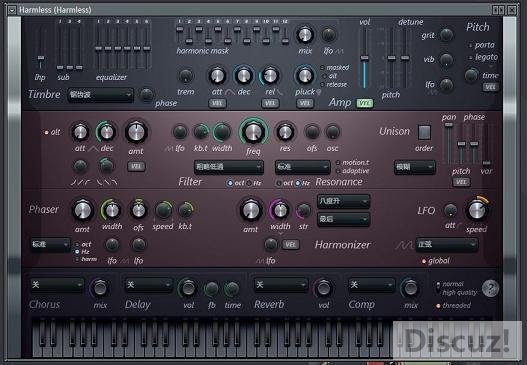
Task: Open the Reverb preset dropdown
Action: tap(281, 285)
